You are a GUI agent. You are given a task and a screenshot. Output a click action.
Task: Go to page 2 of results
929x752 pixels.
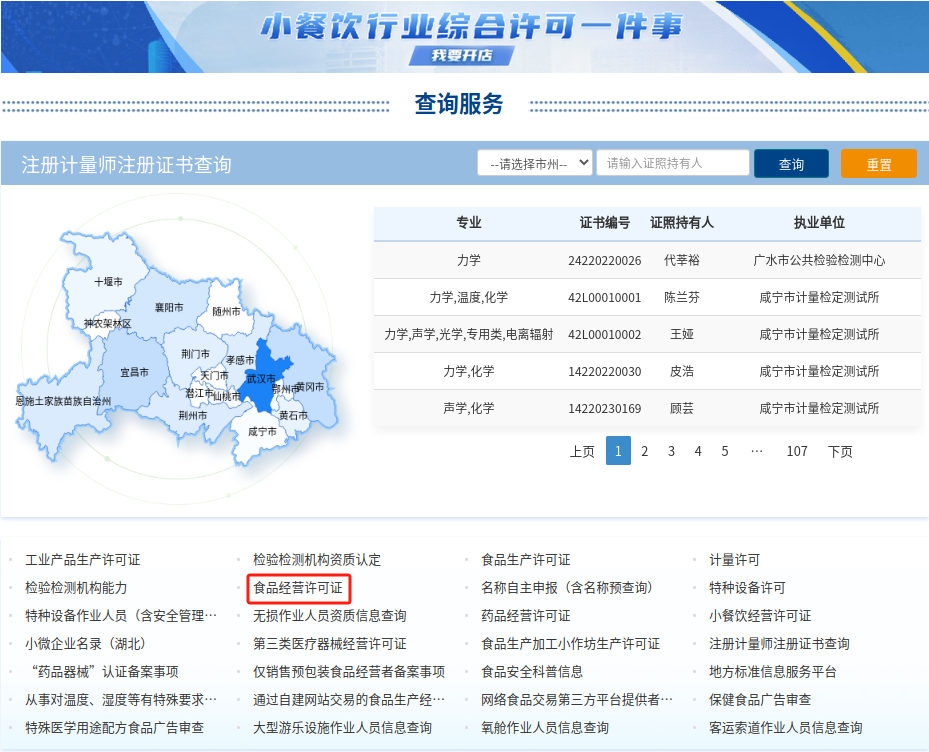point(645,451)
